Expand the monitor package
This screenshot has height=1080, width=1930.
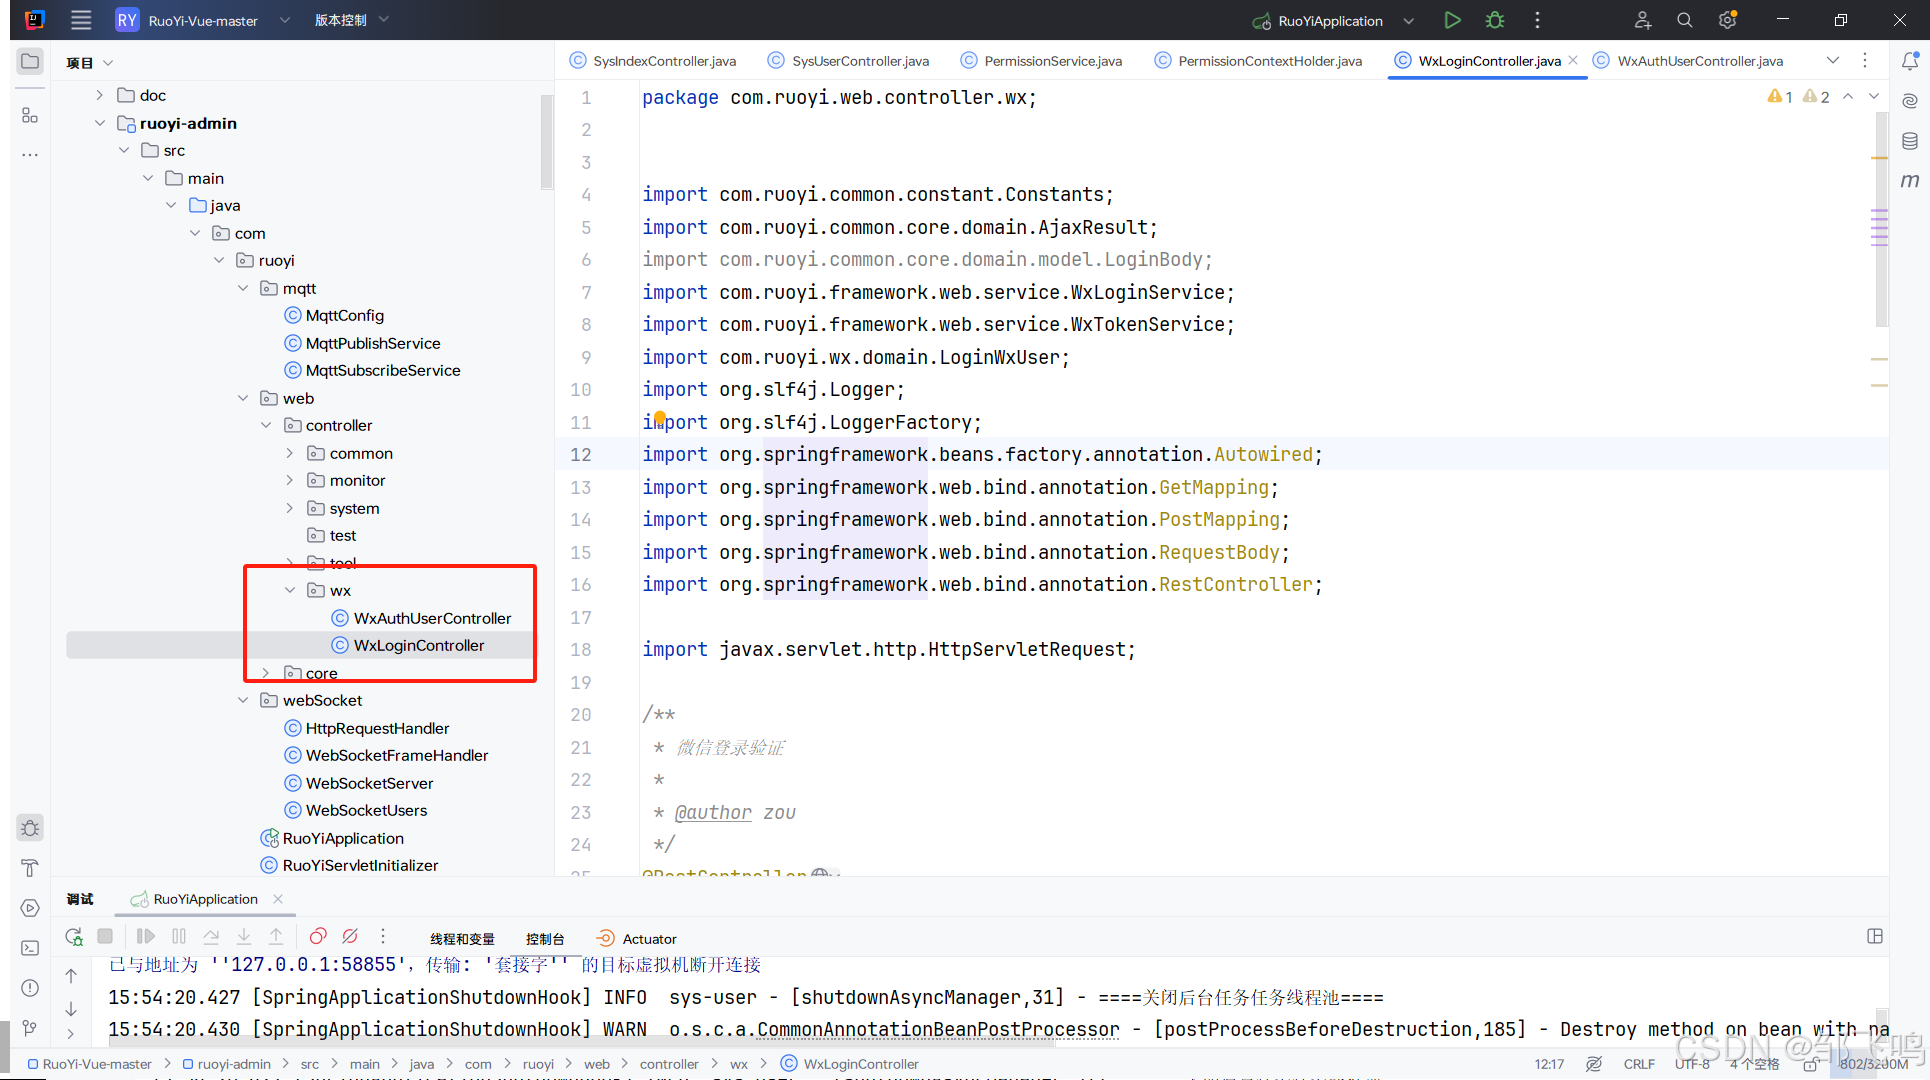(x=290, y=480)
